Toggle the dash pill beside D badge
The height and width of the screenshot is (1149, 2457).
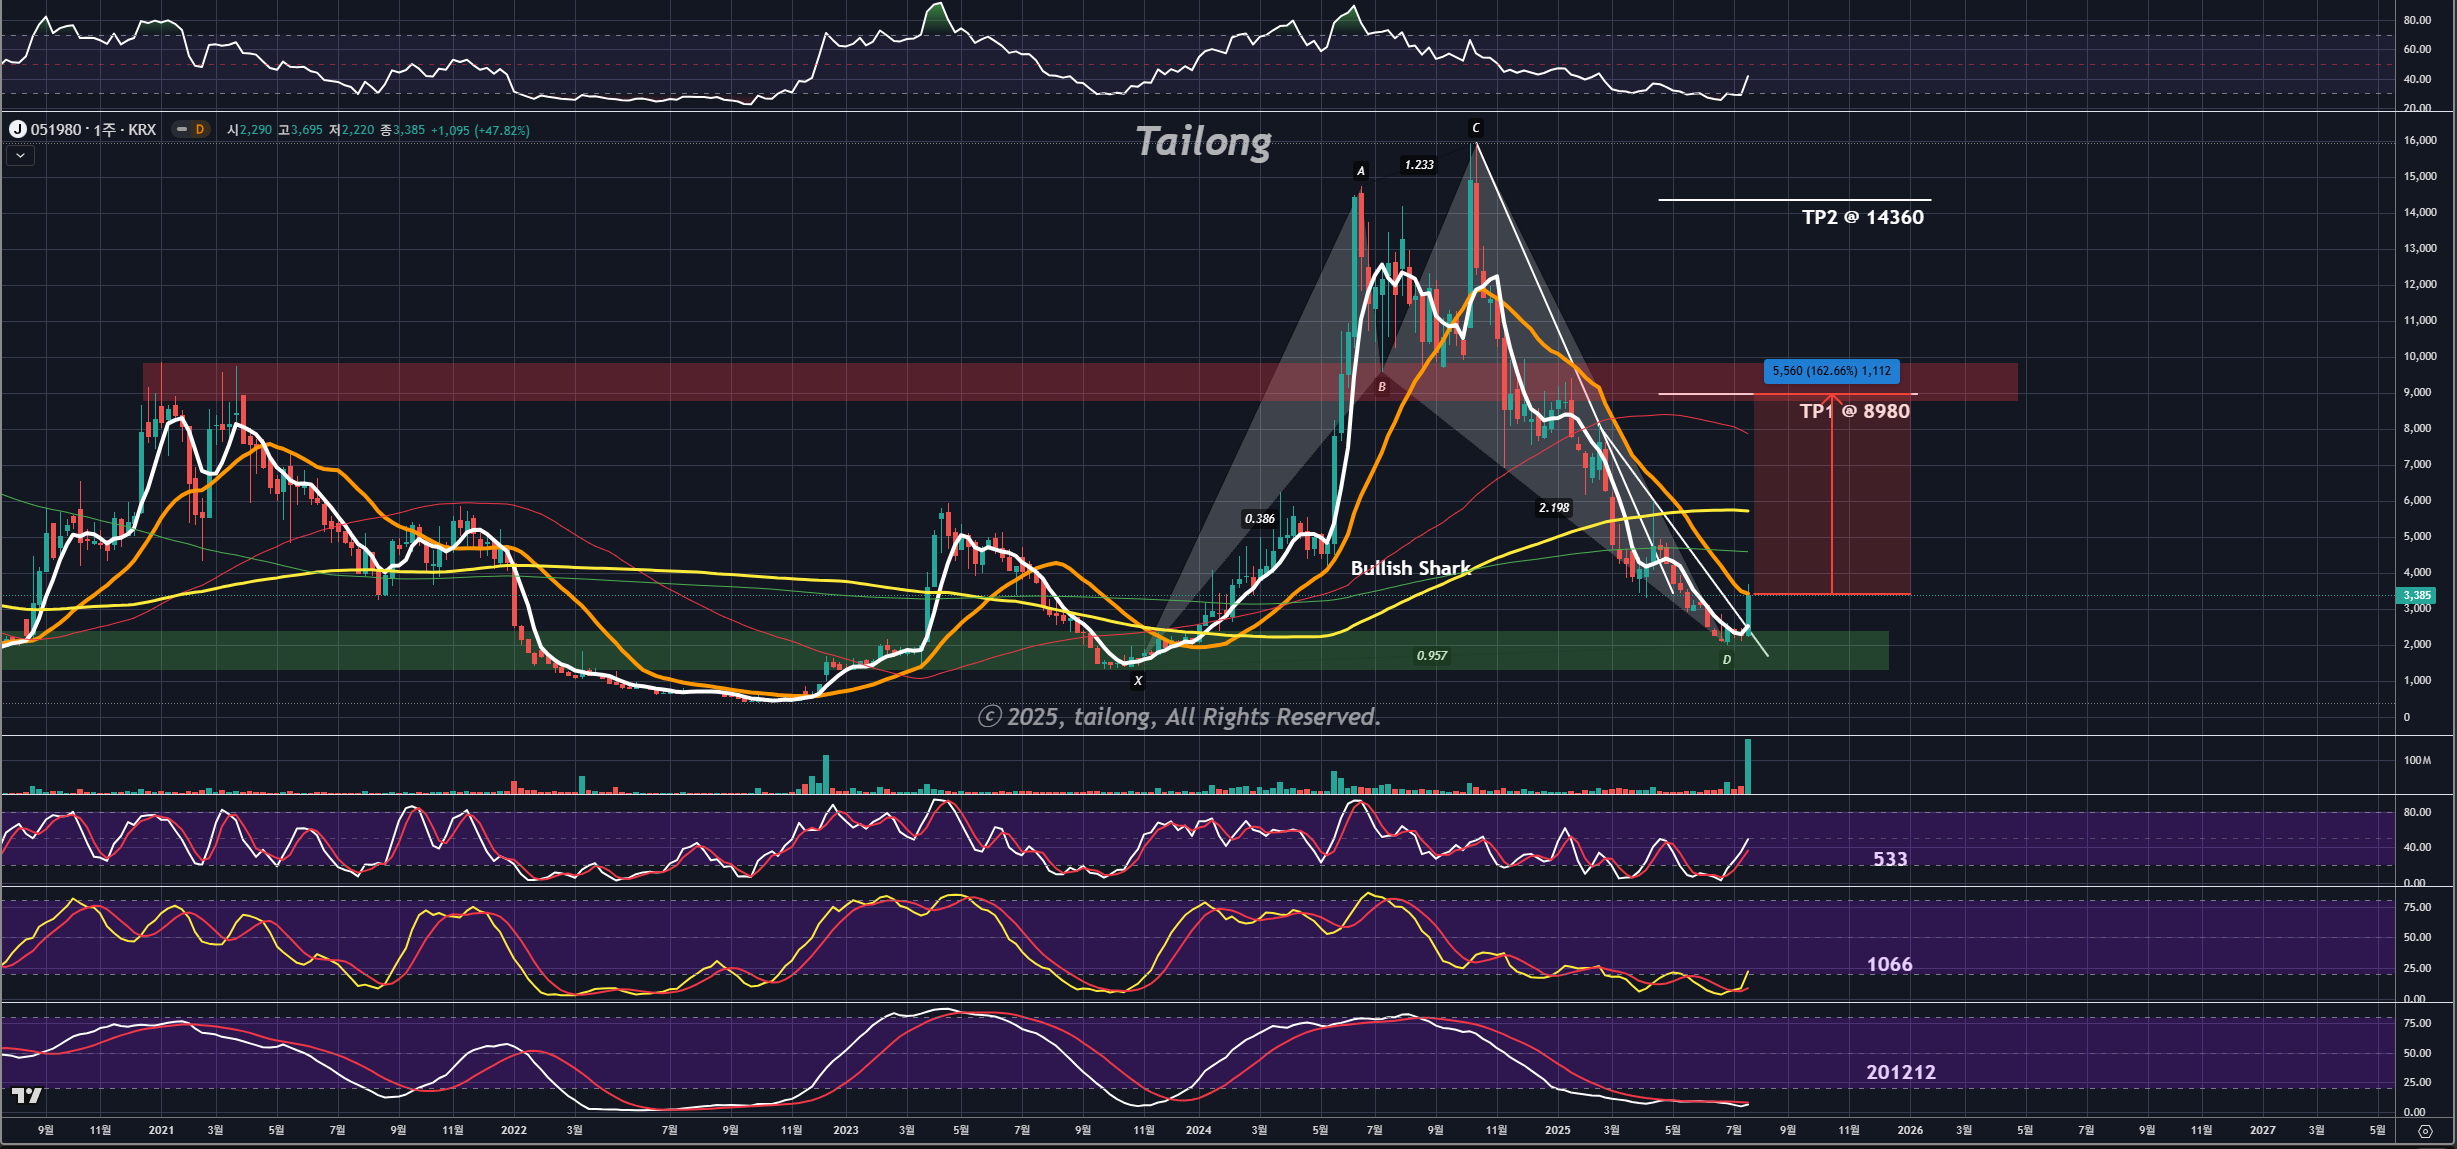pos(182,129)
